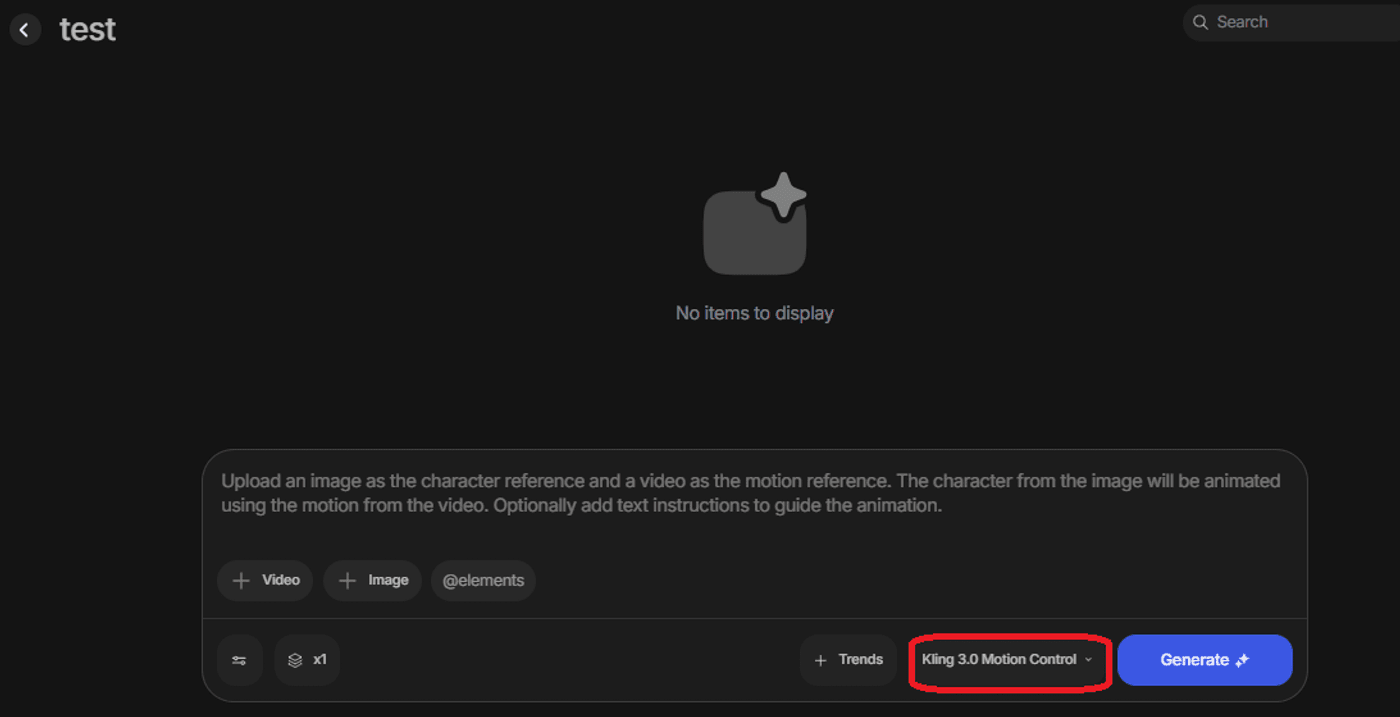
Task: Click the plus icon on Trends
Action: pyautogui.click(x=821, y=660)
